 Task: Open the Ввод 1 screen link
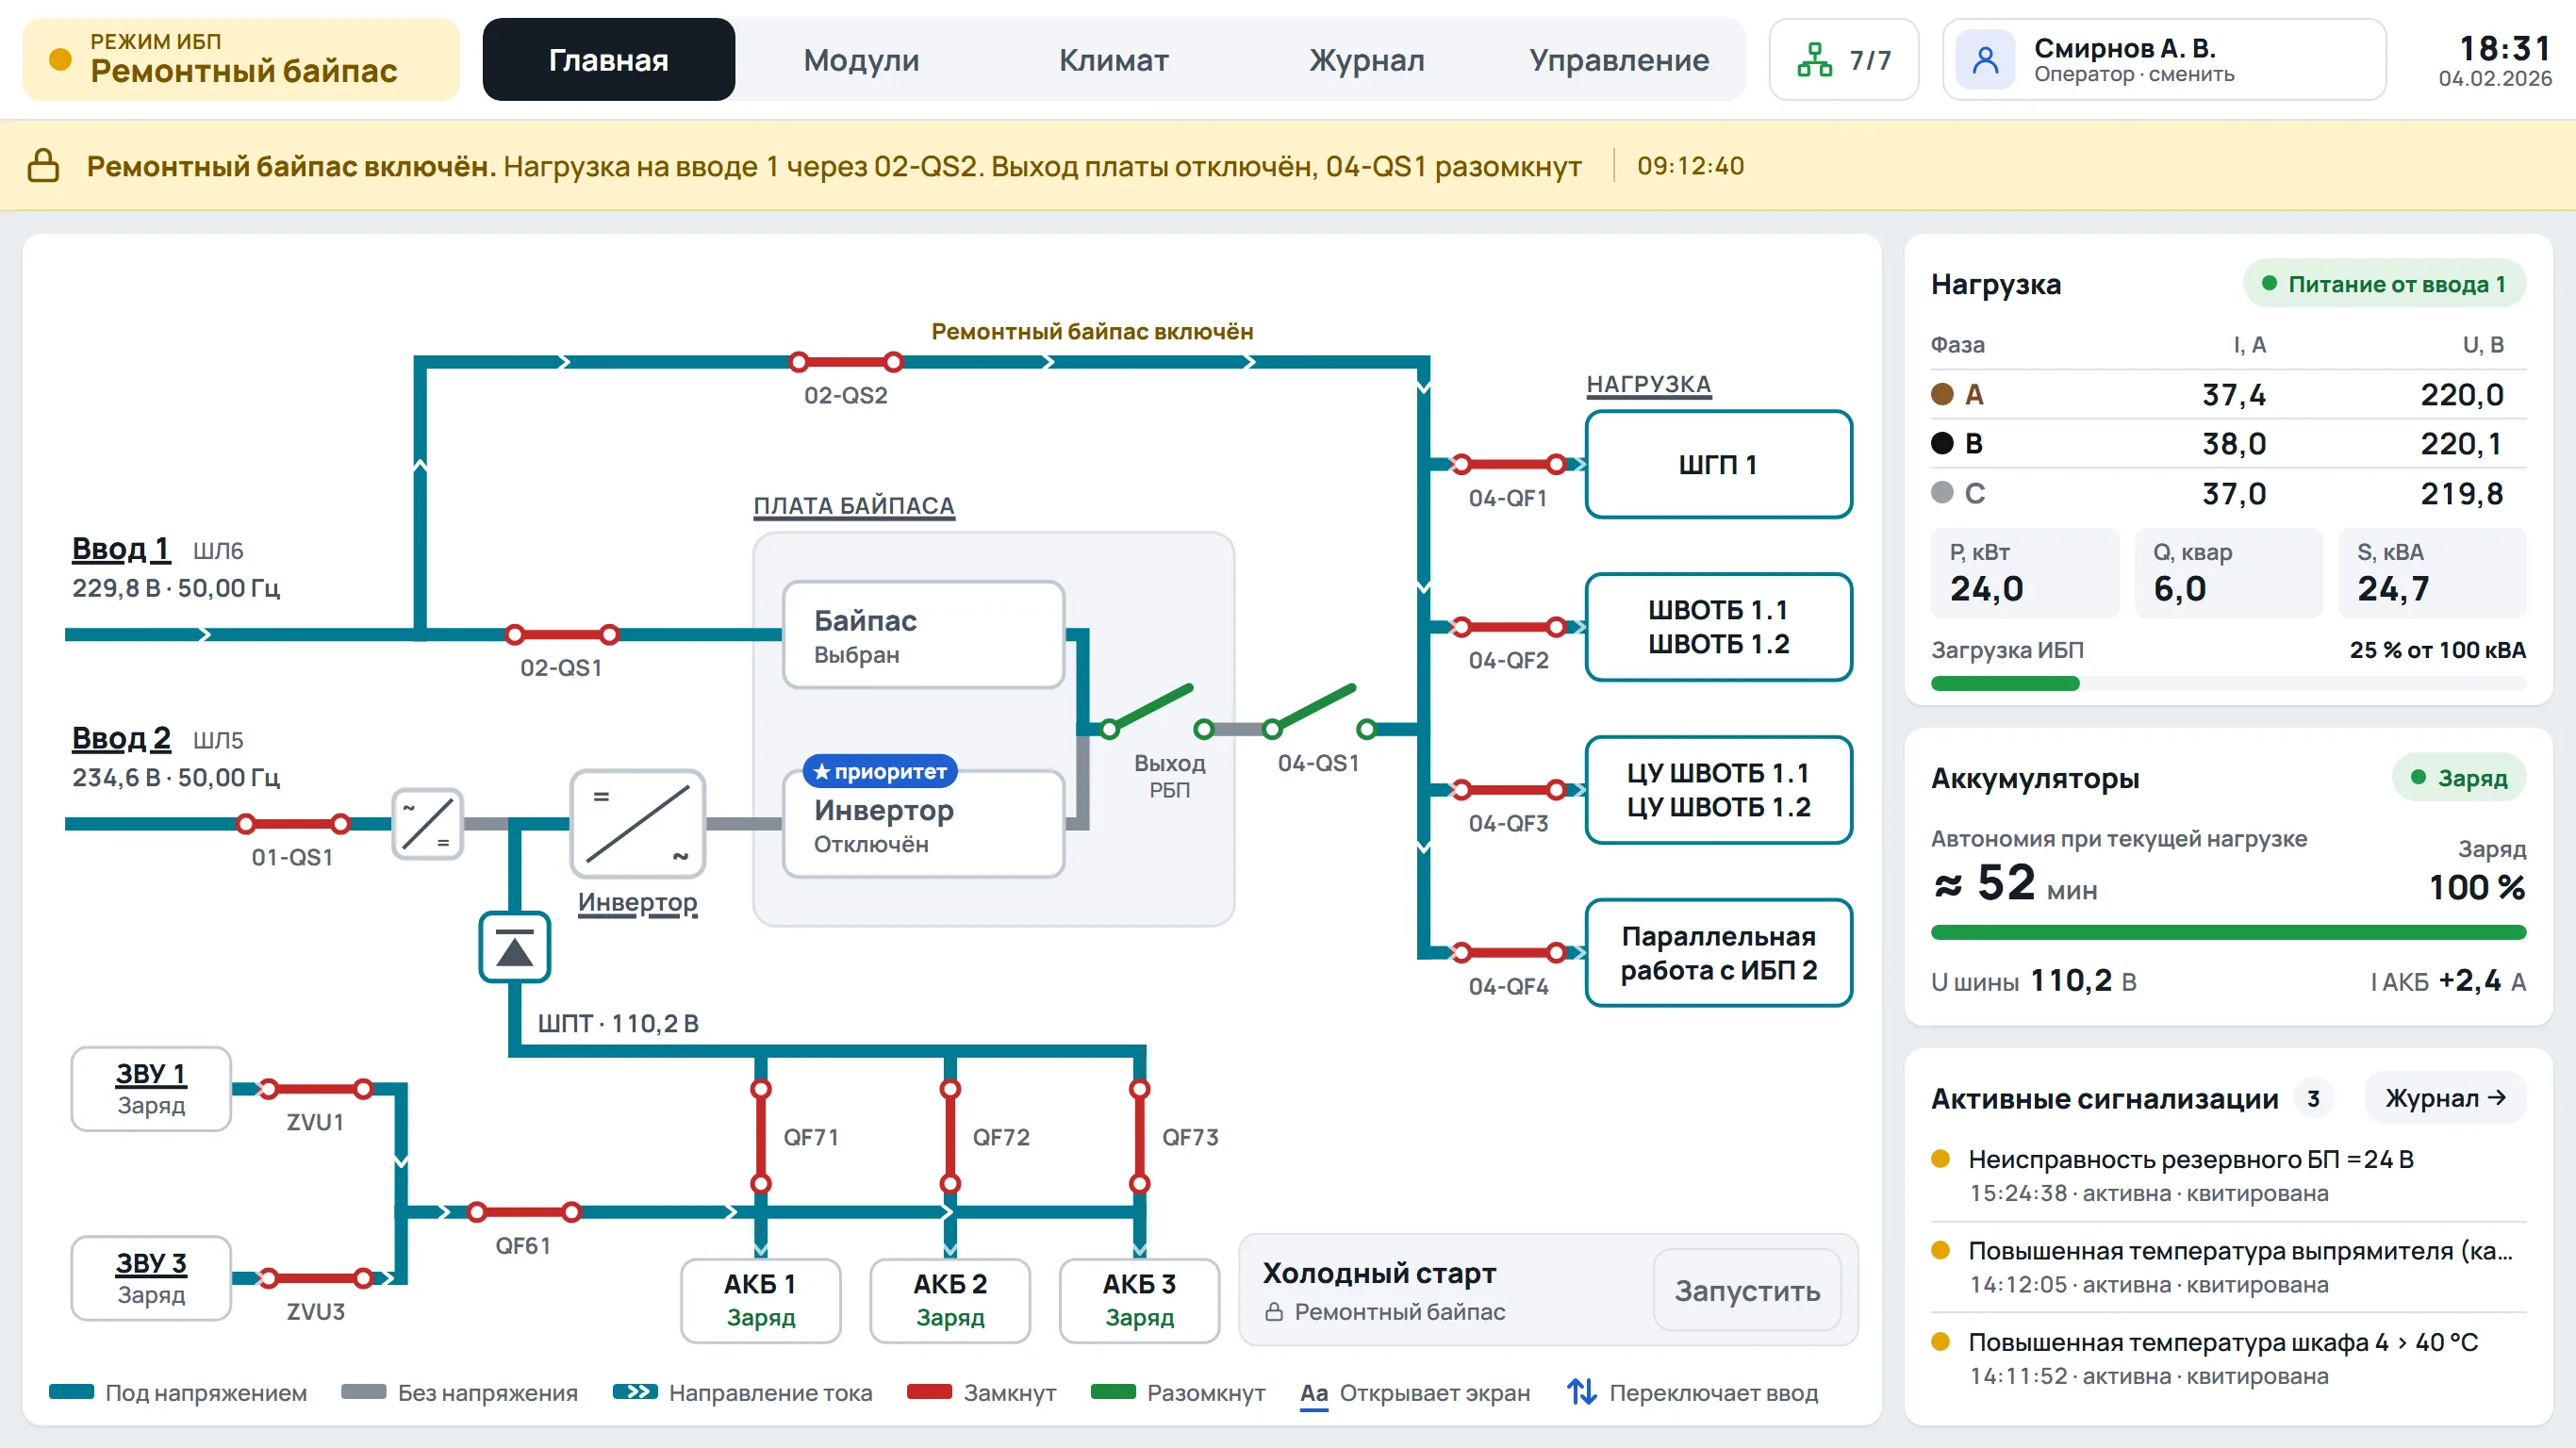pyautogui.click(x=121, y=549)
